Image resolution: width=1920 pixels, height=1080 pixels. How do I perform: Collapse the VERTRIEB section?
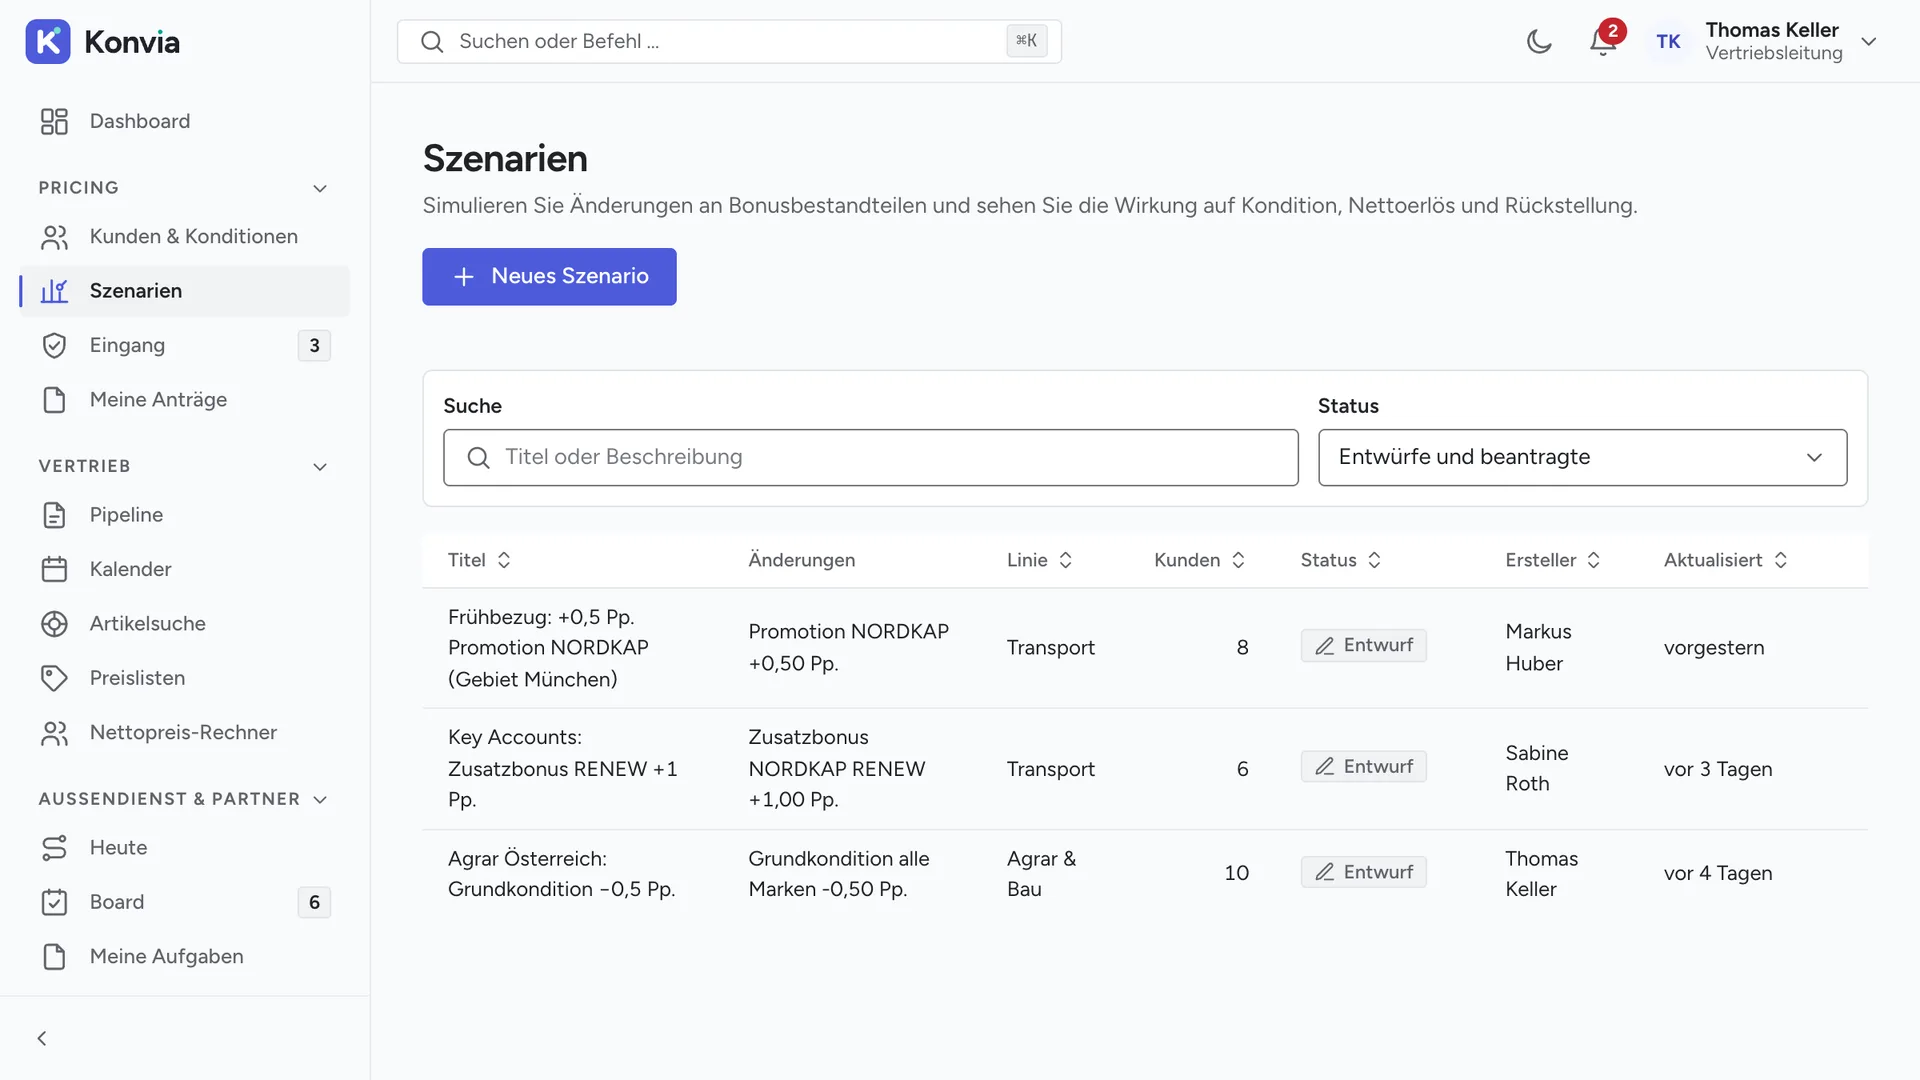point(320,467)
